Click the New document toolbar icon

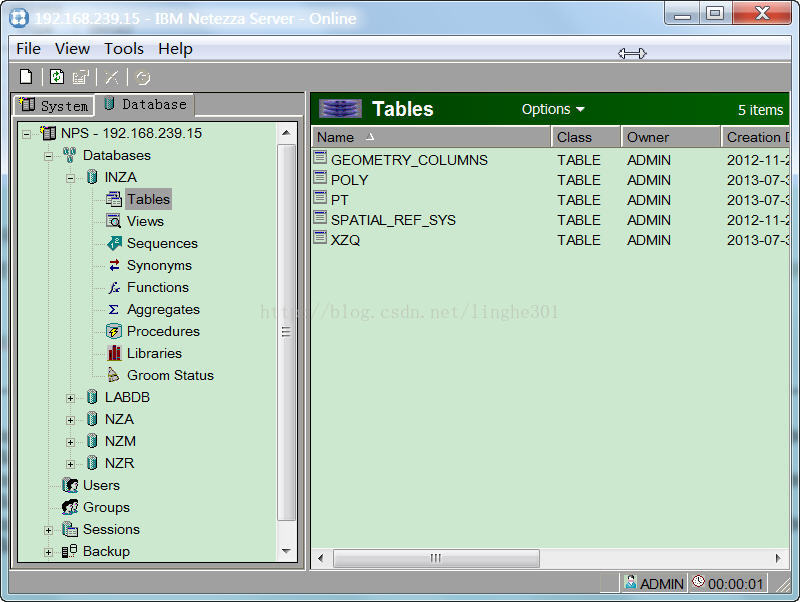[26, 77]
